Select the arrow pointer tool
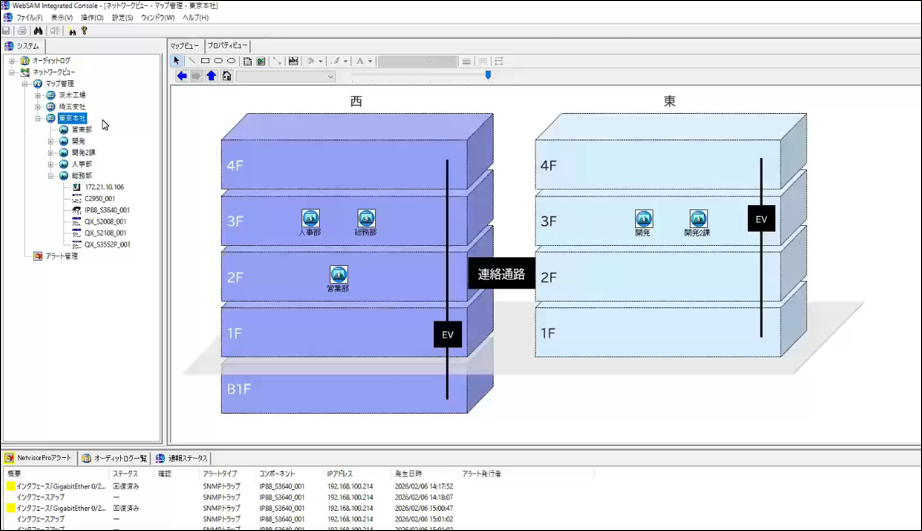 pos(177,61)
